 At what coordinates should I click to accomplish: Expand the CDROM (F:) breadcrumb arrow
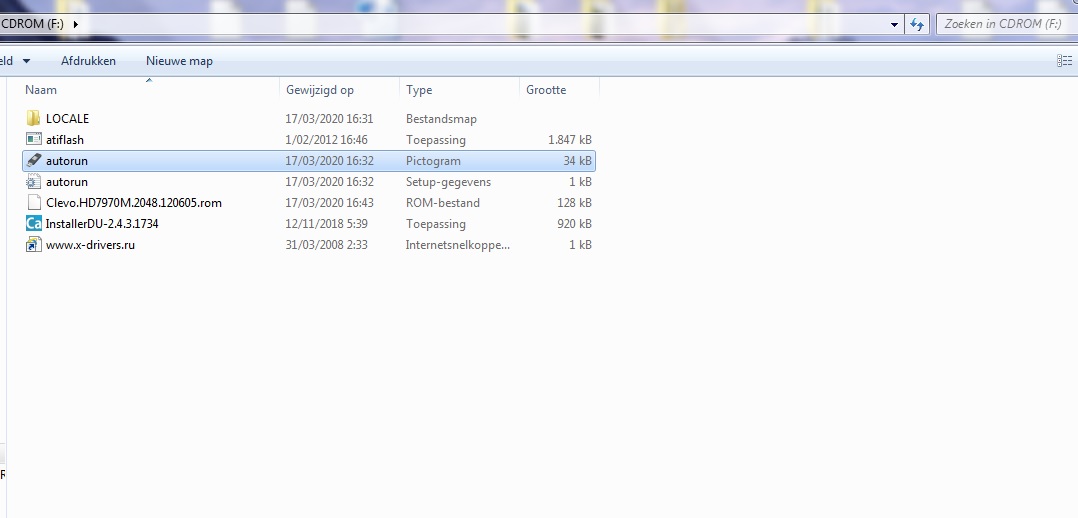coord(76,24)
